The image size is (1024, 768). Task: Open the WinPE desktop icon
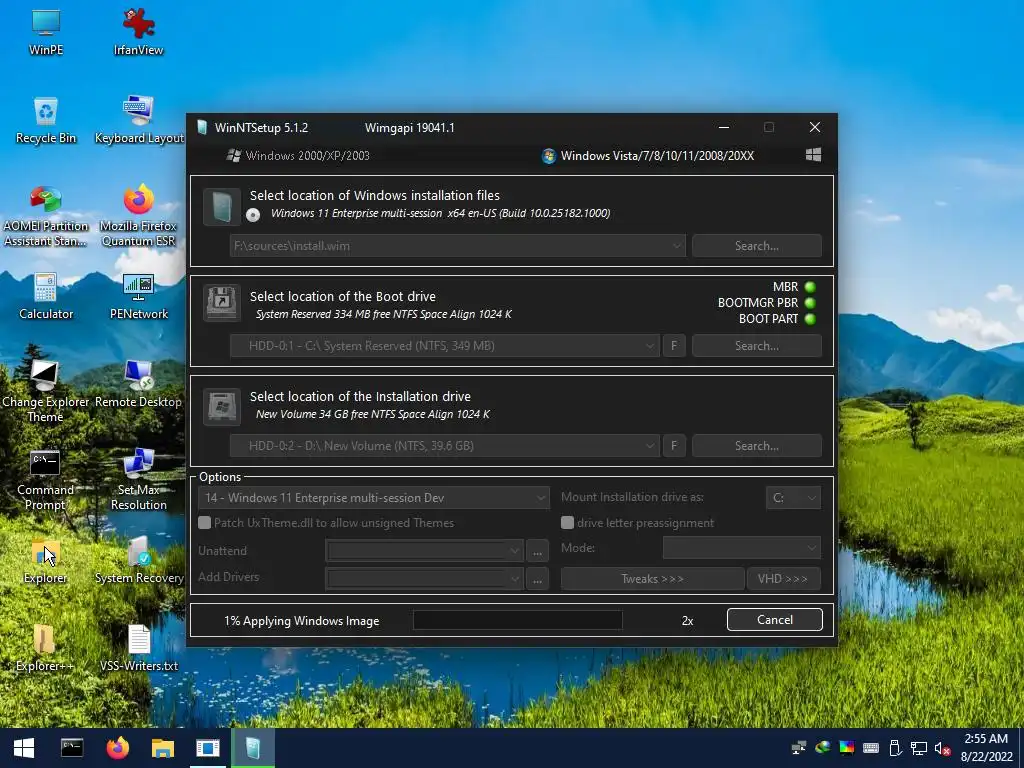point(46,31)
